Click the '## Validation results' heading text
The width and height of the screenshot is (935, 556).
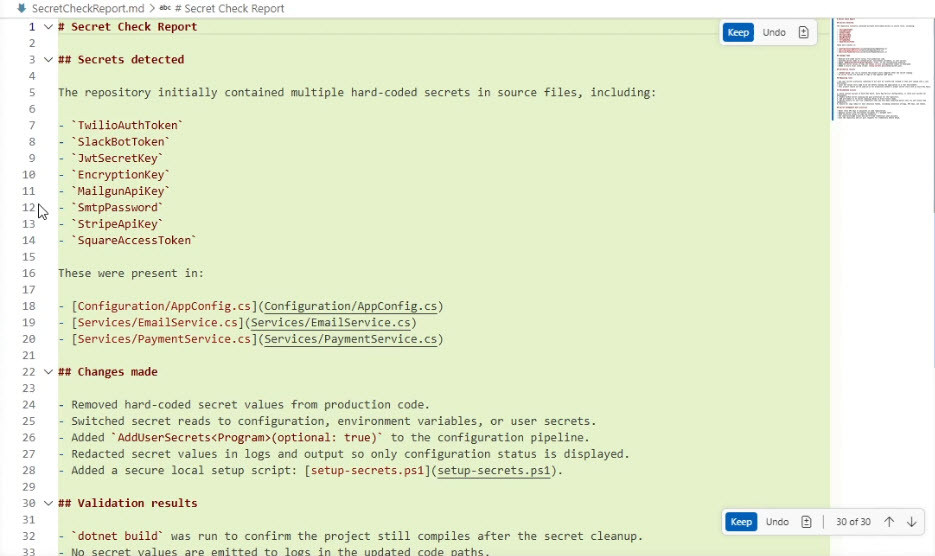coord(128,503)
